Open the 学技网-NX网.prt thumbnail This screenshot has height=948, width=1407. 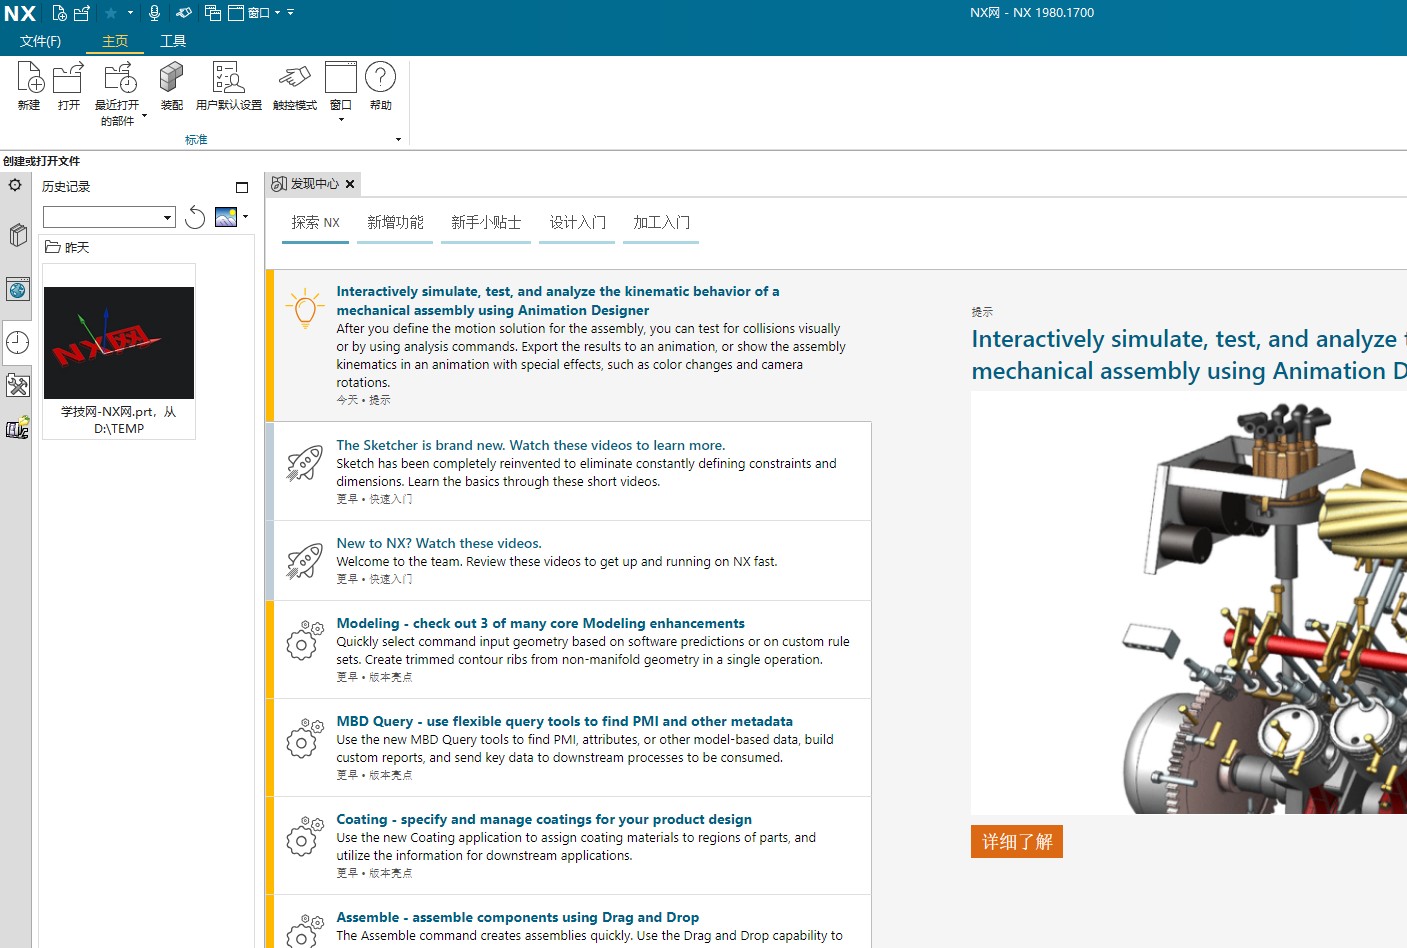tap(119, 343)
